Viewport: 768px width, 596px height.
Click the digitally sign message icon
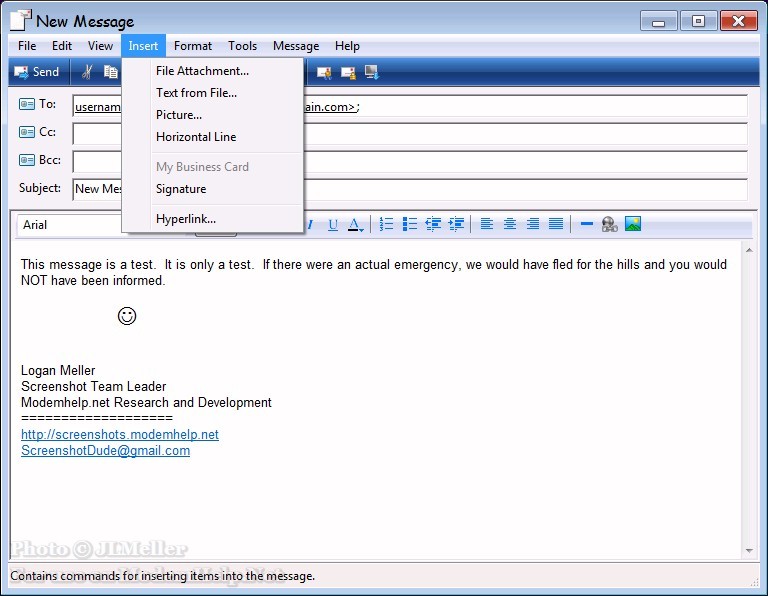(324, 72)
